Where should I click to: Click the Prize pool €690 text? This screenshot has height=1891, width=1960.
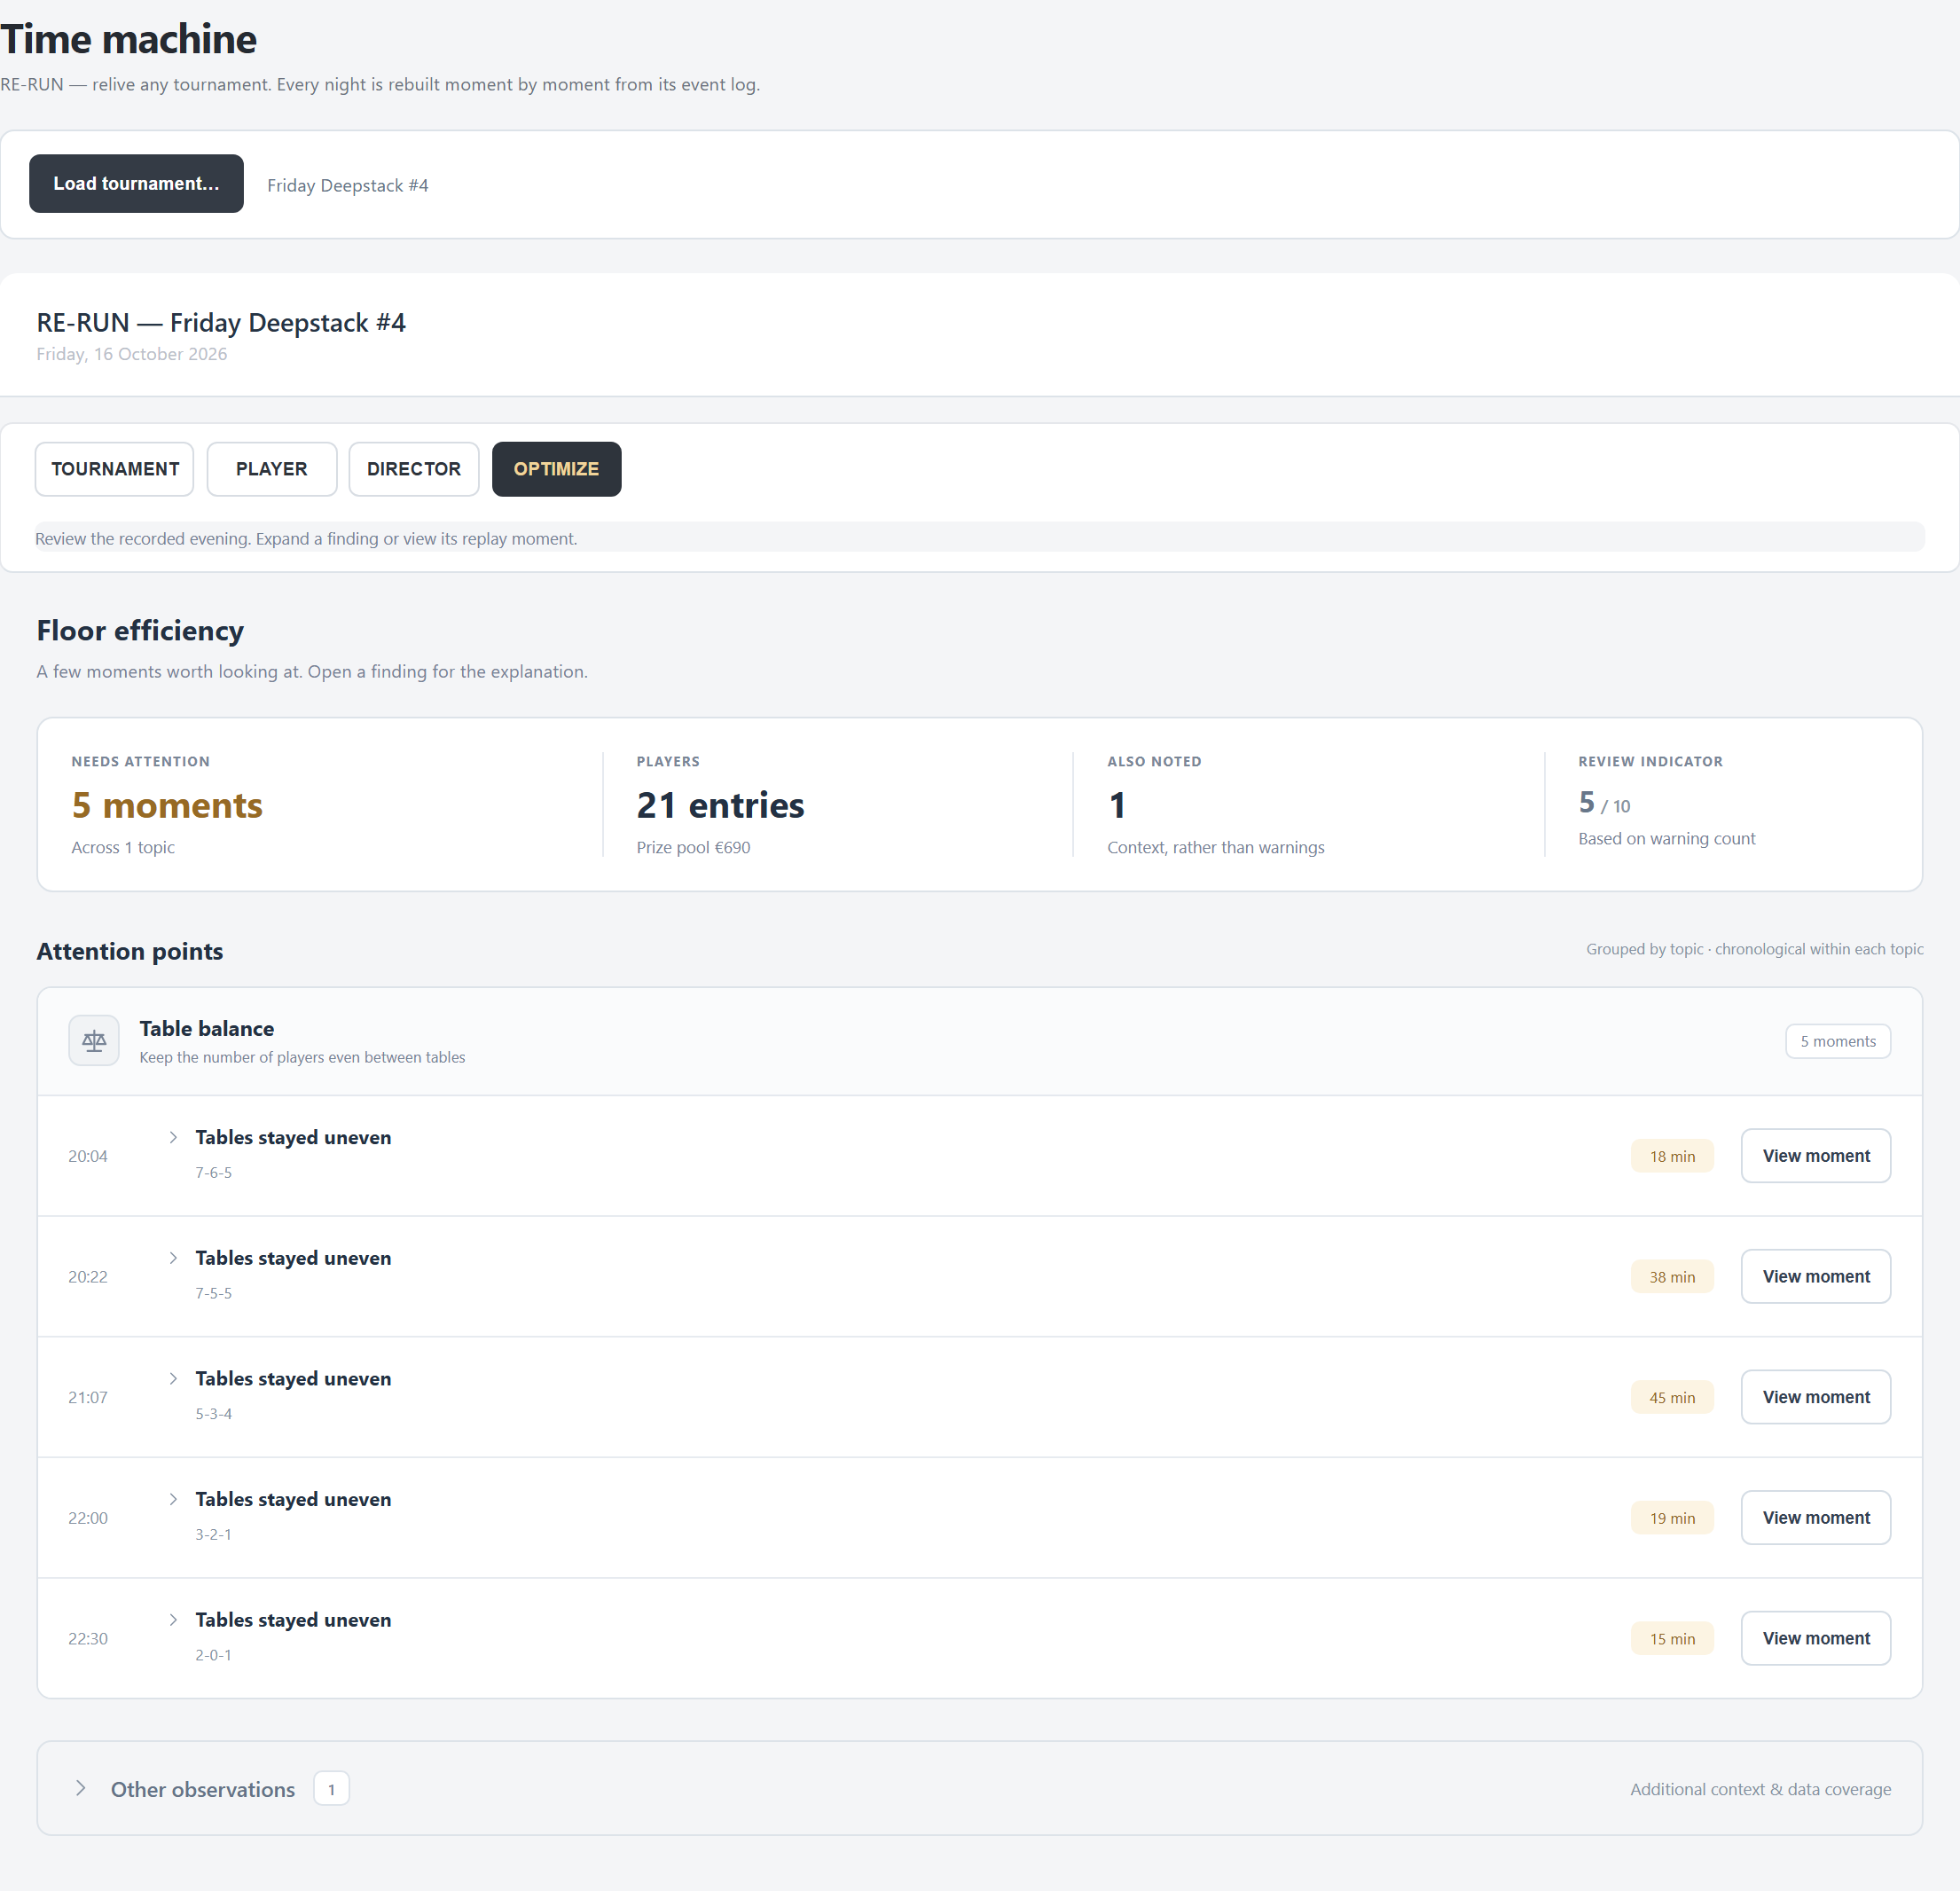[x=693, y=847]
